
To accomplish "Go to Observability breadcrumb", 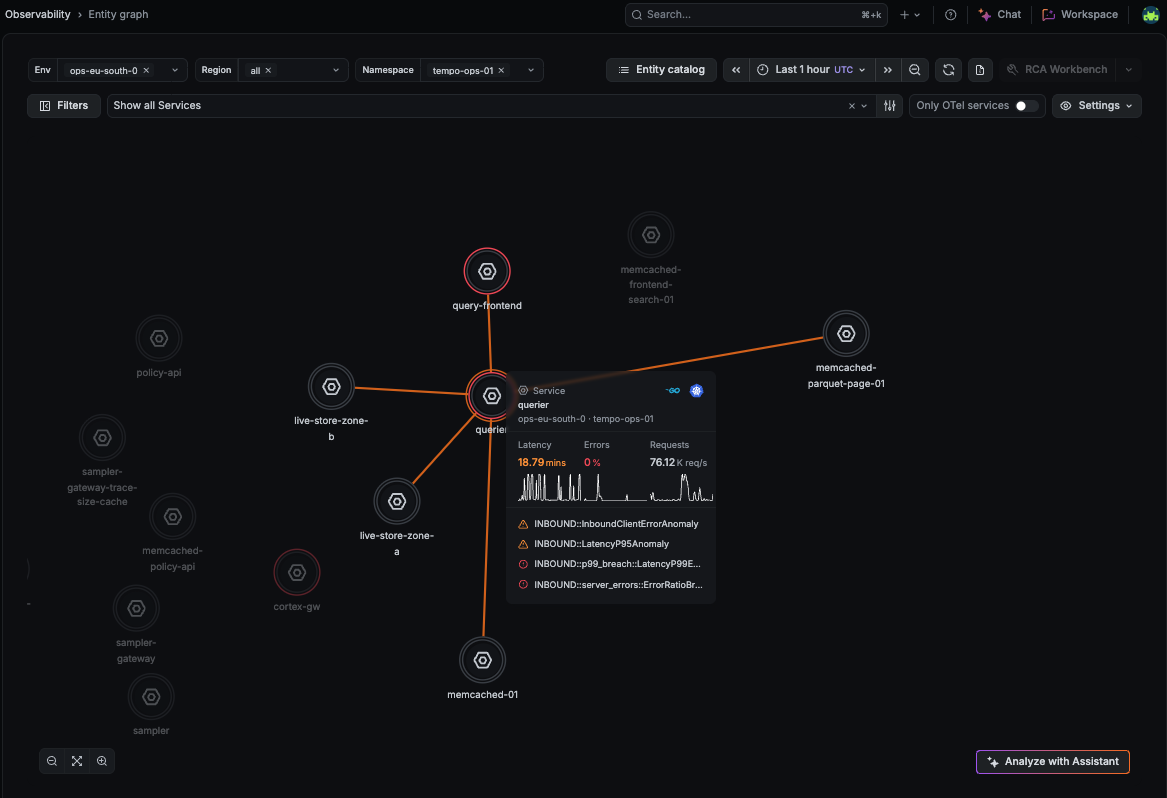I will point(38,14).
